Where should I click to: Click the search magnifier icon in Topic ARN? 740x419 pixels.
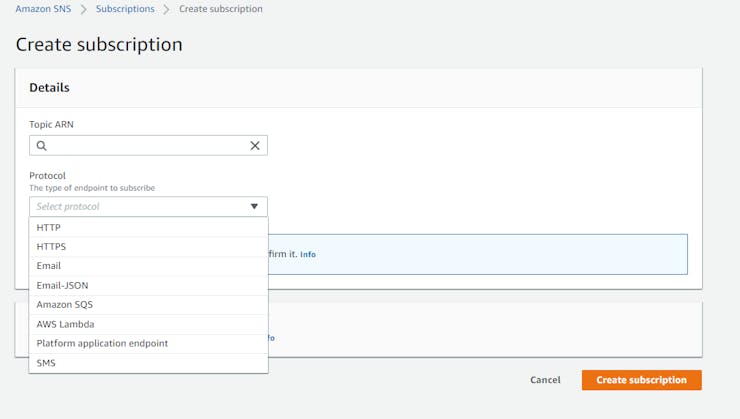41,146
